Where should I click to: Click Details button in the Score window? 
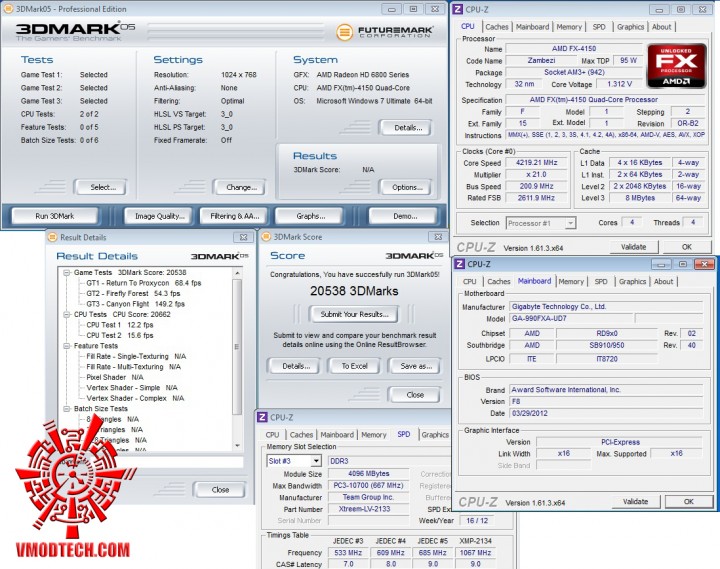click(295, 366)
